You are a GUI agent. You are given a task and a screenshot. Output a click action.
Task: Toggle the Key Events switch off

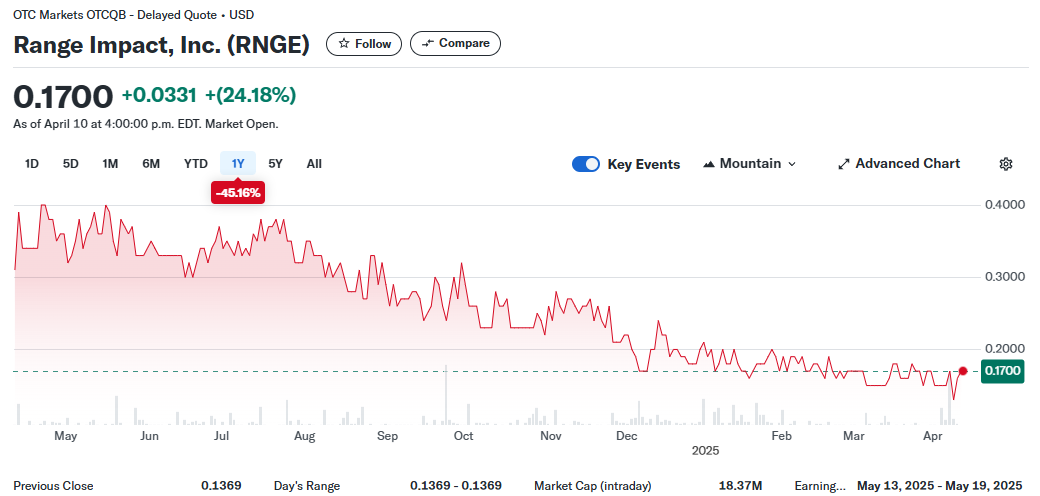pos(586,164)
